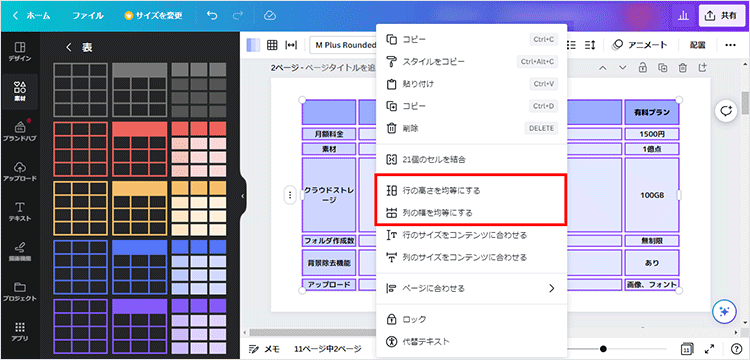Select 削除 menu item
Screen dimensions: 750x360
tap(472, 128)
